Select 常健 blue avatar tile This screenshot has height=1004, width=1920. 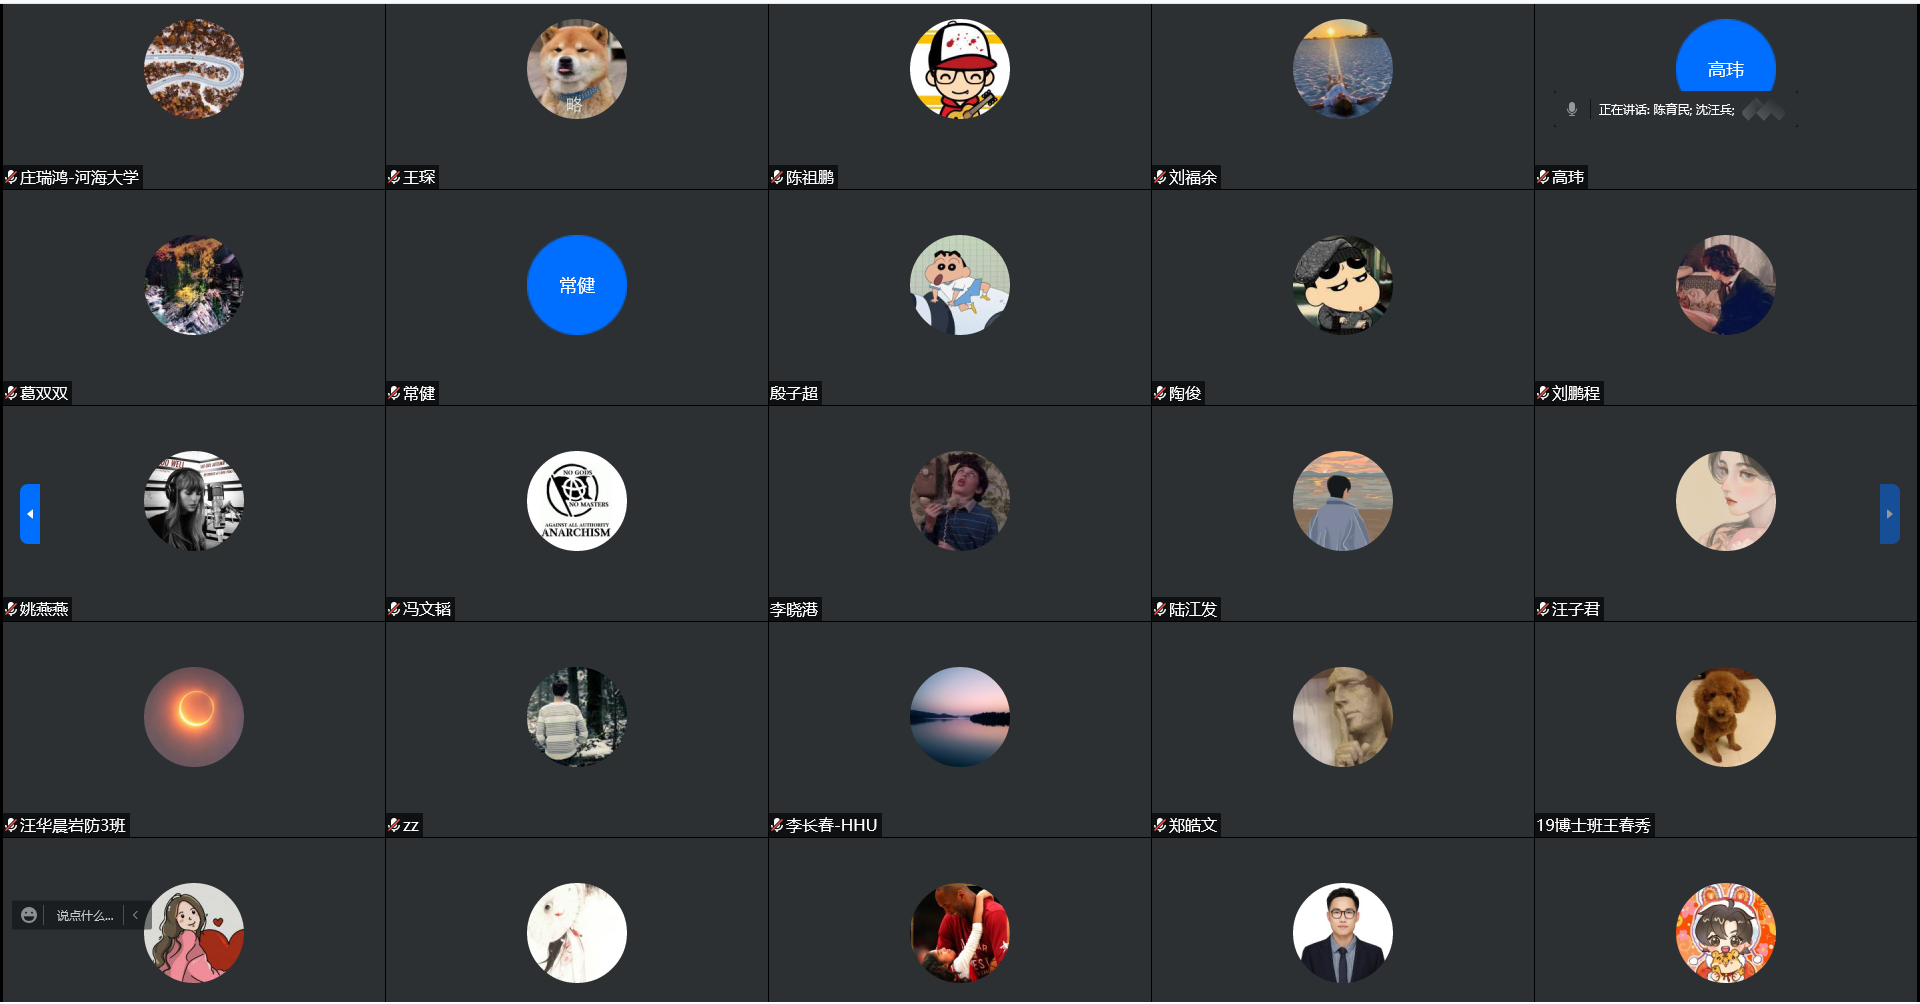[x=577, y=285]
